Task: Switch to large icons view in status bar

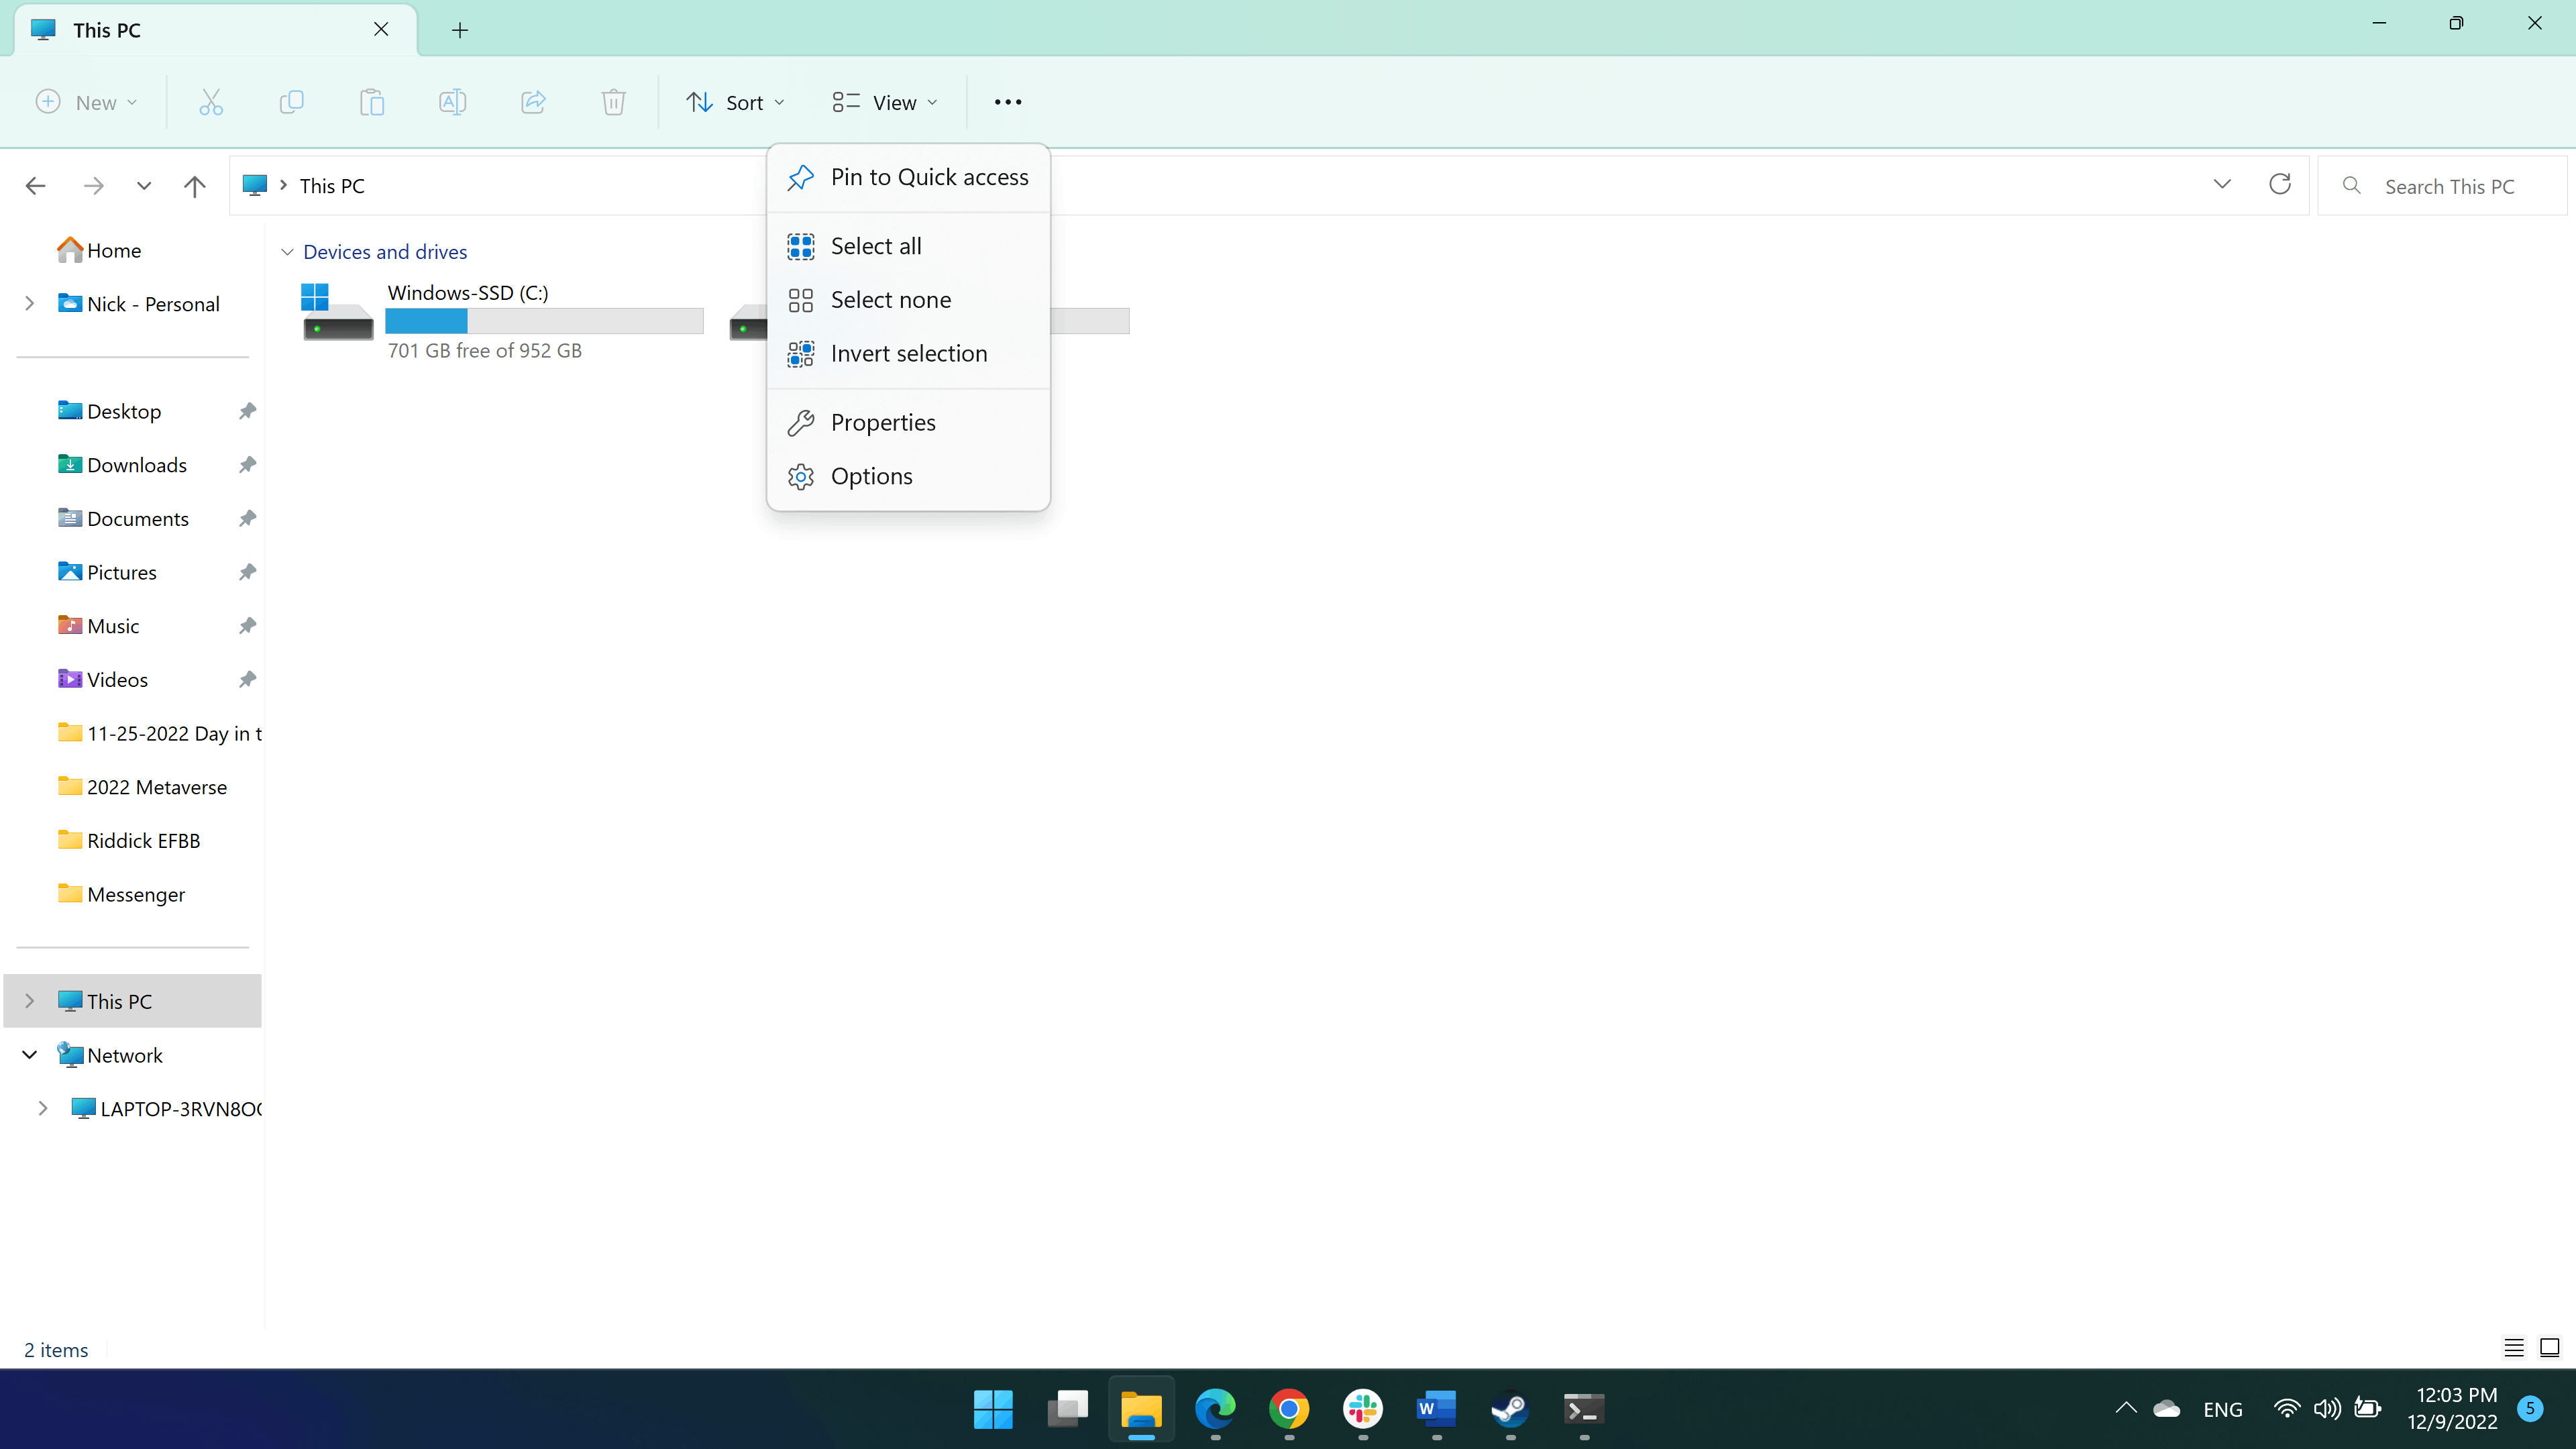Action: [2549, 1348]
